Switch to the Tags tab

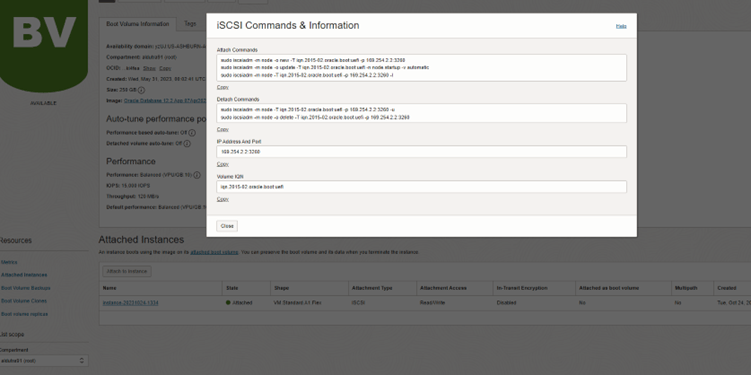click(x=190, y=24)
